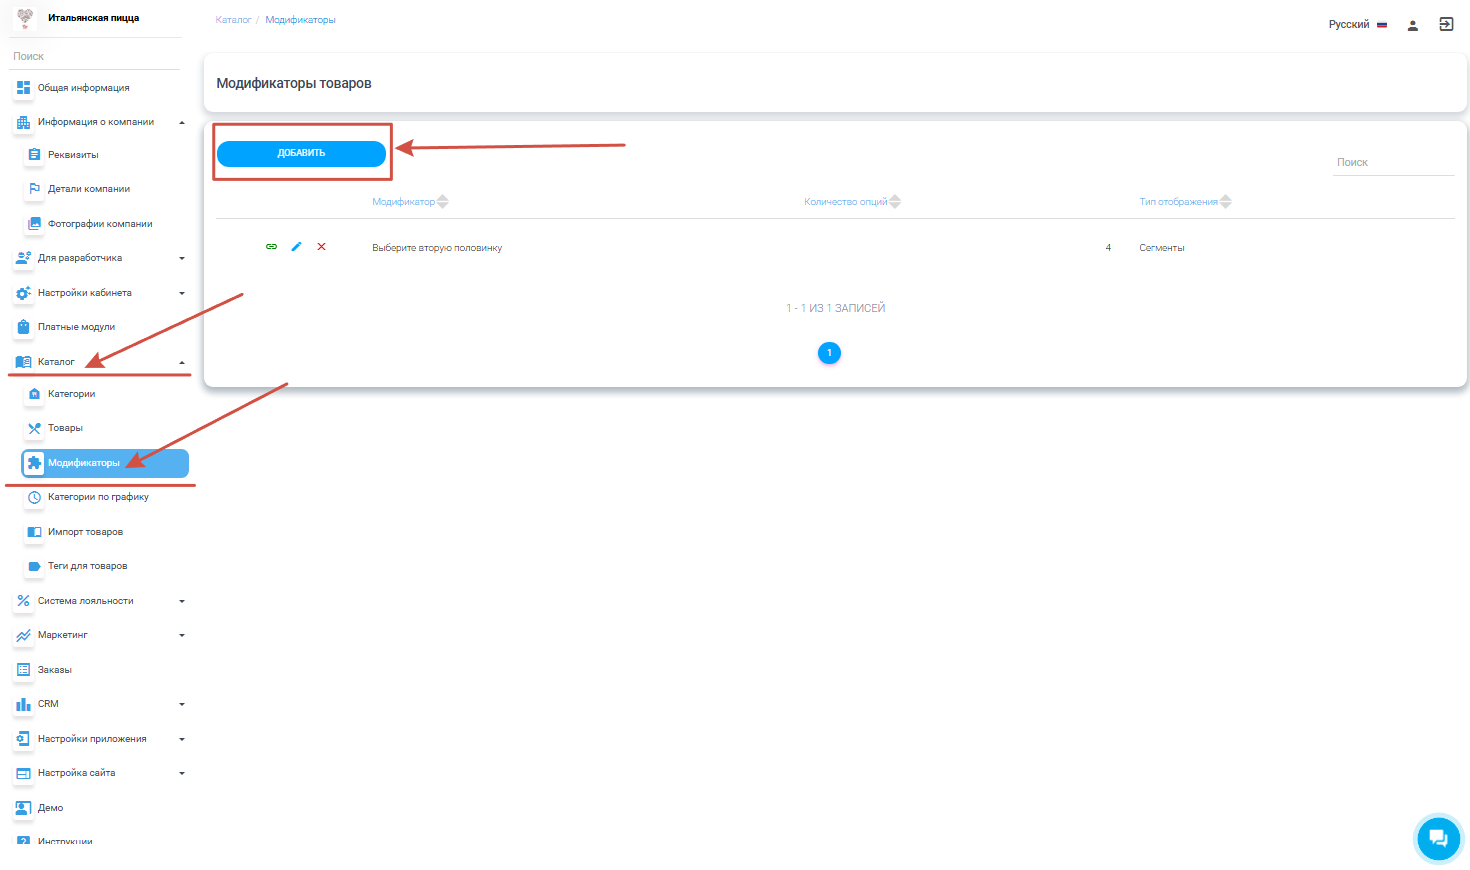Sort by Количество опций column arrows
The image size is (1470, 870).
click(x=895, y=202)
